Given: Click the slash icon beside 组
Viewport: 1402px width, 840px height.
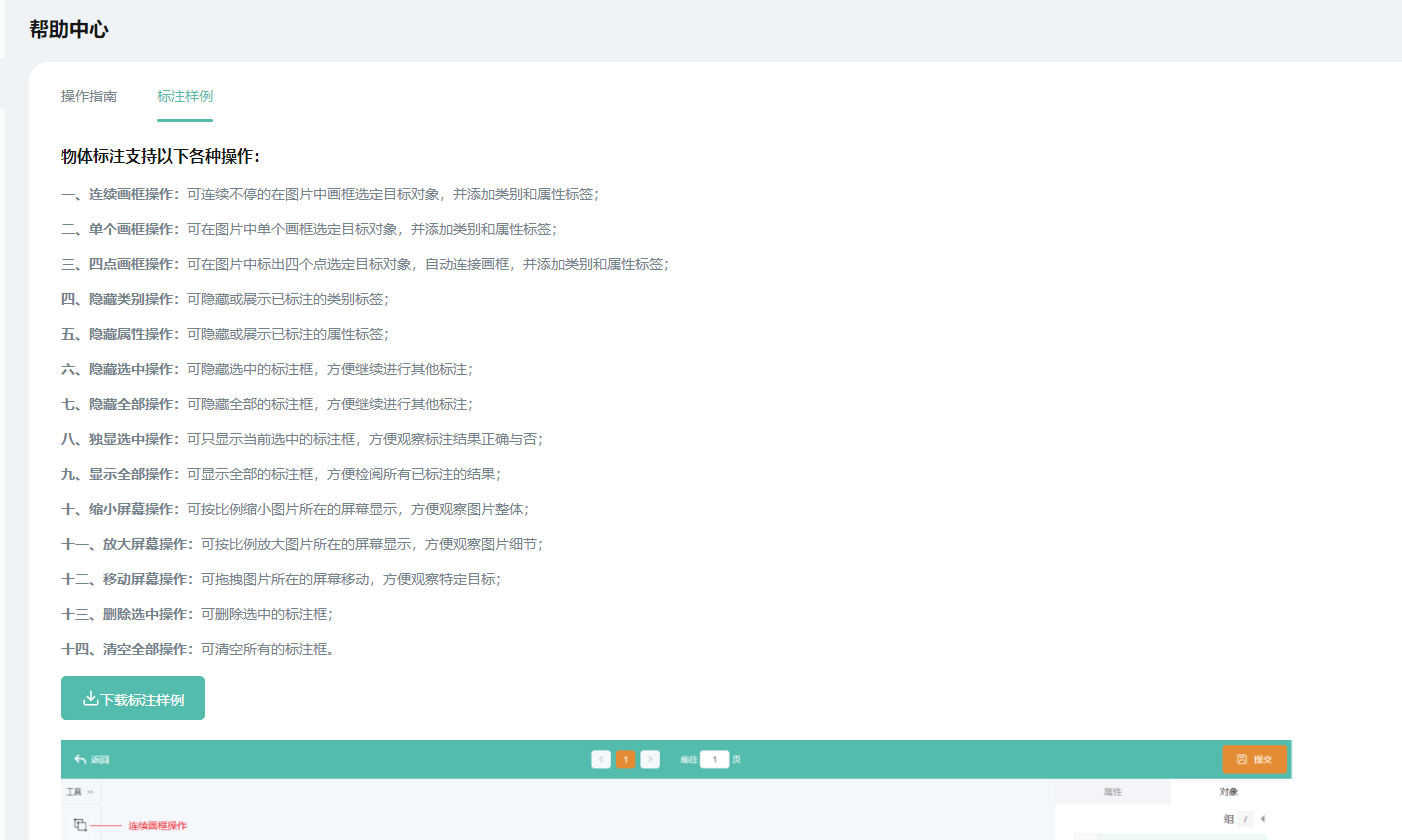Looking at the screenshot, I should (1245, 819).
